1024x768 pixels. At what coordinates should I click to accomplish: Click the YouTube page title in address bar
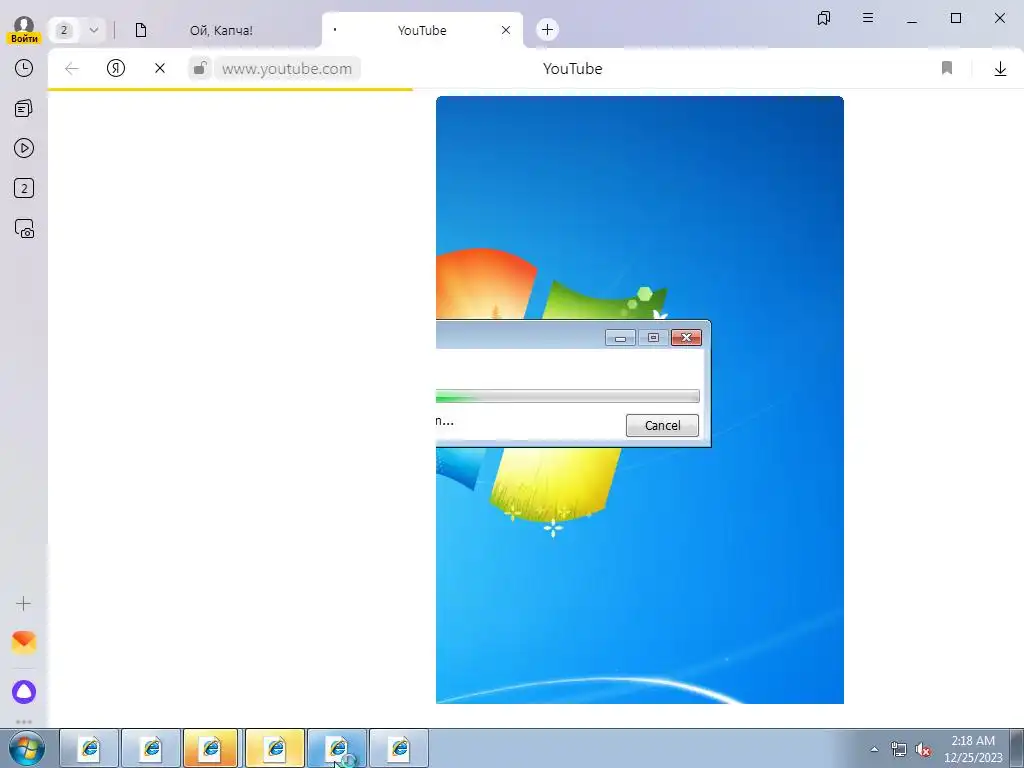572,69
